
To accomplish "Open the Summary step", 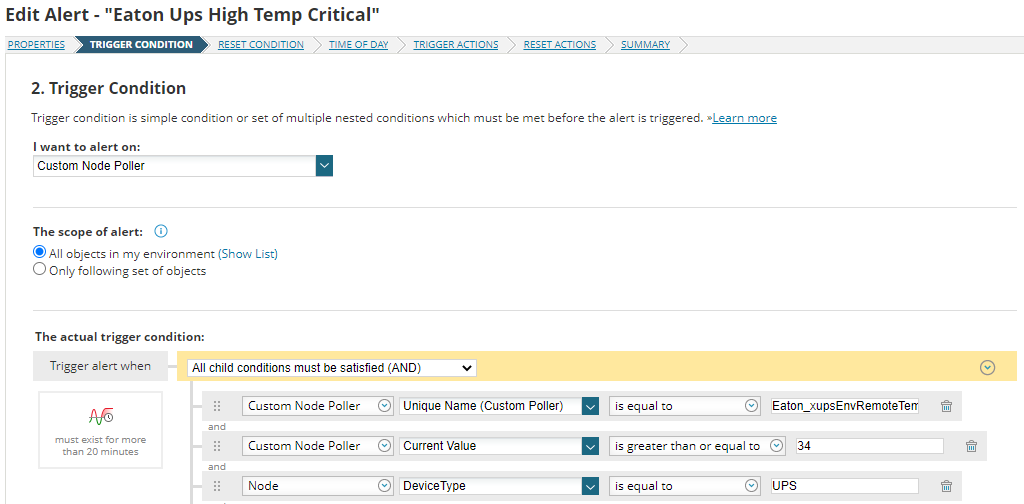I will (645, 45).
